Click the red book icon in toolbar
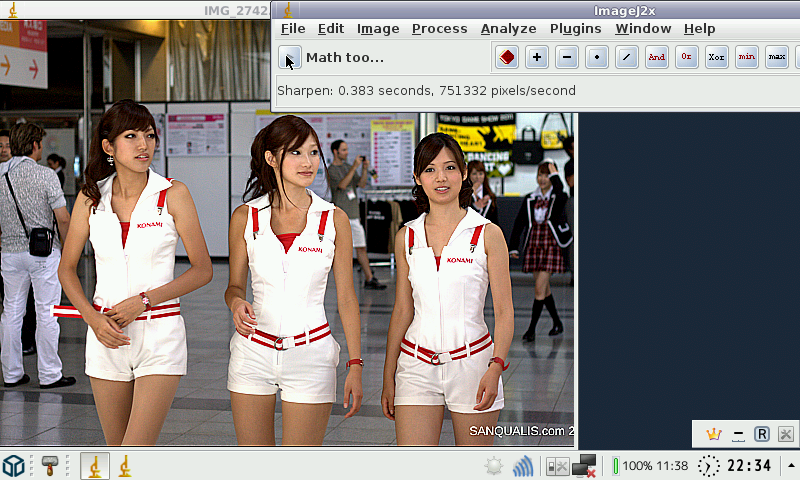The image size is (800, 480). coord(507,57)
